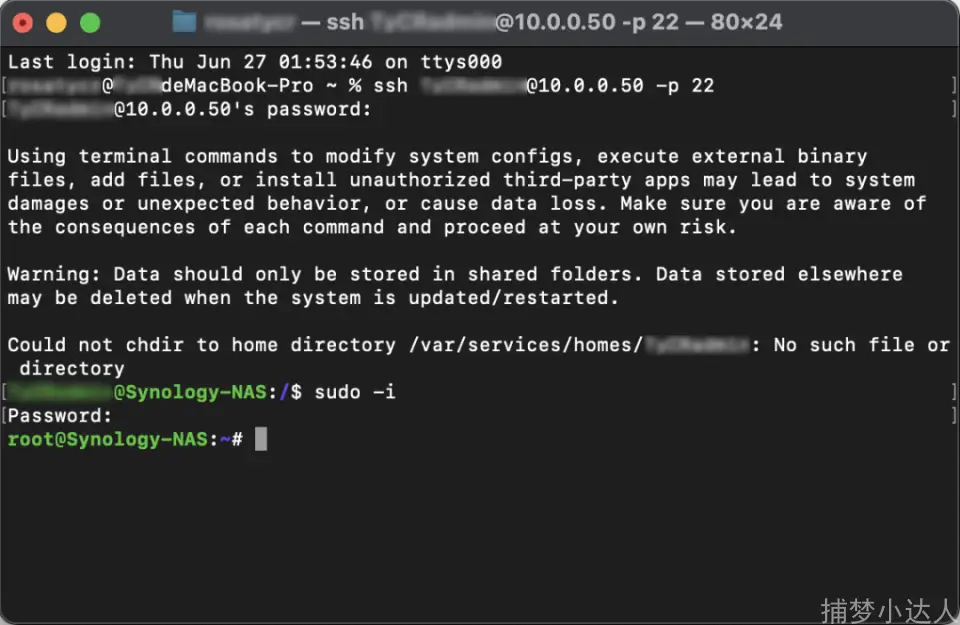The image size is (960, 625).
Task: Click the block cursor after root prompt
Action: 261,439
